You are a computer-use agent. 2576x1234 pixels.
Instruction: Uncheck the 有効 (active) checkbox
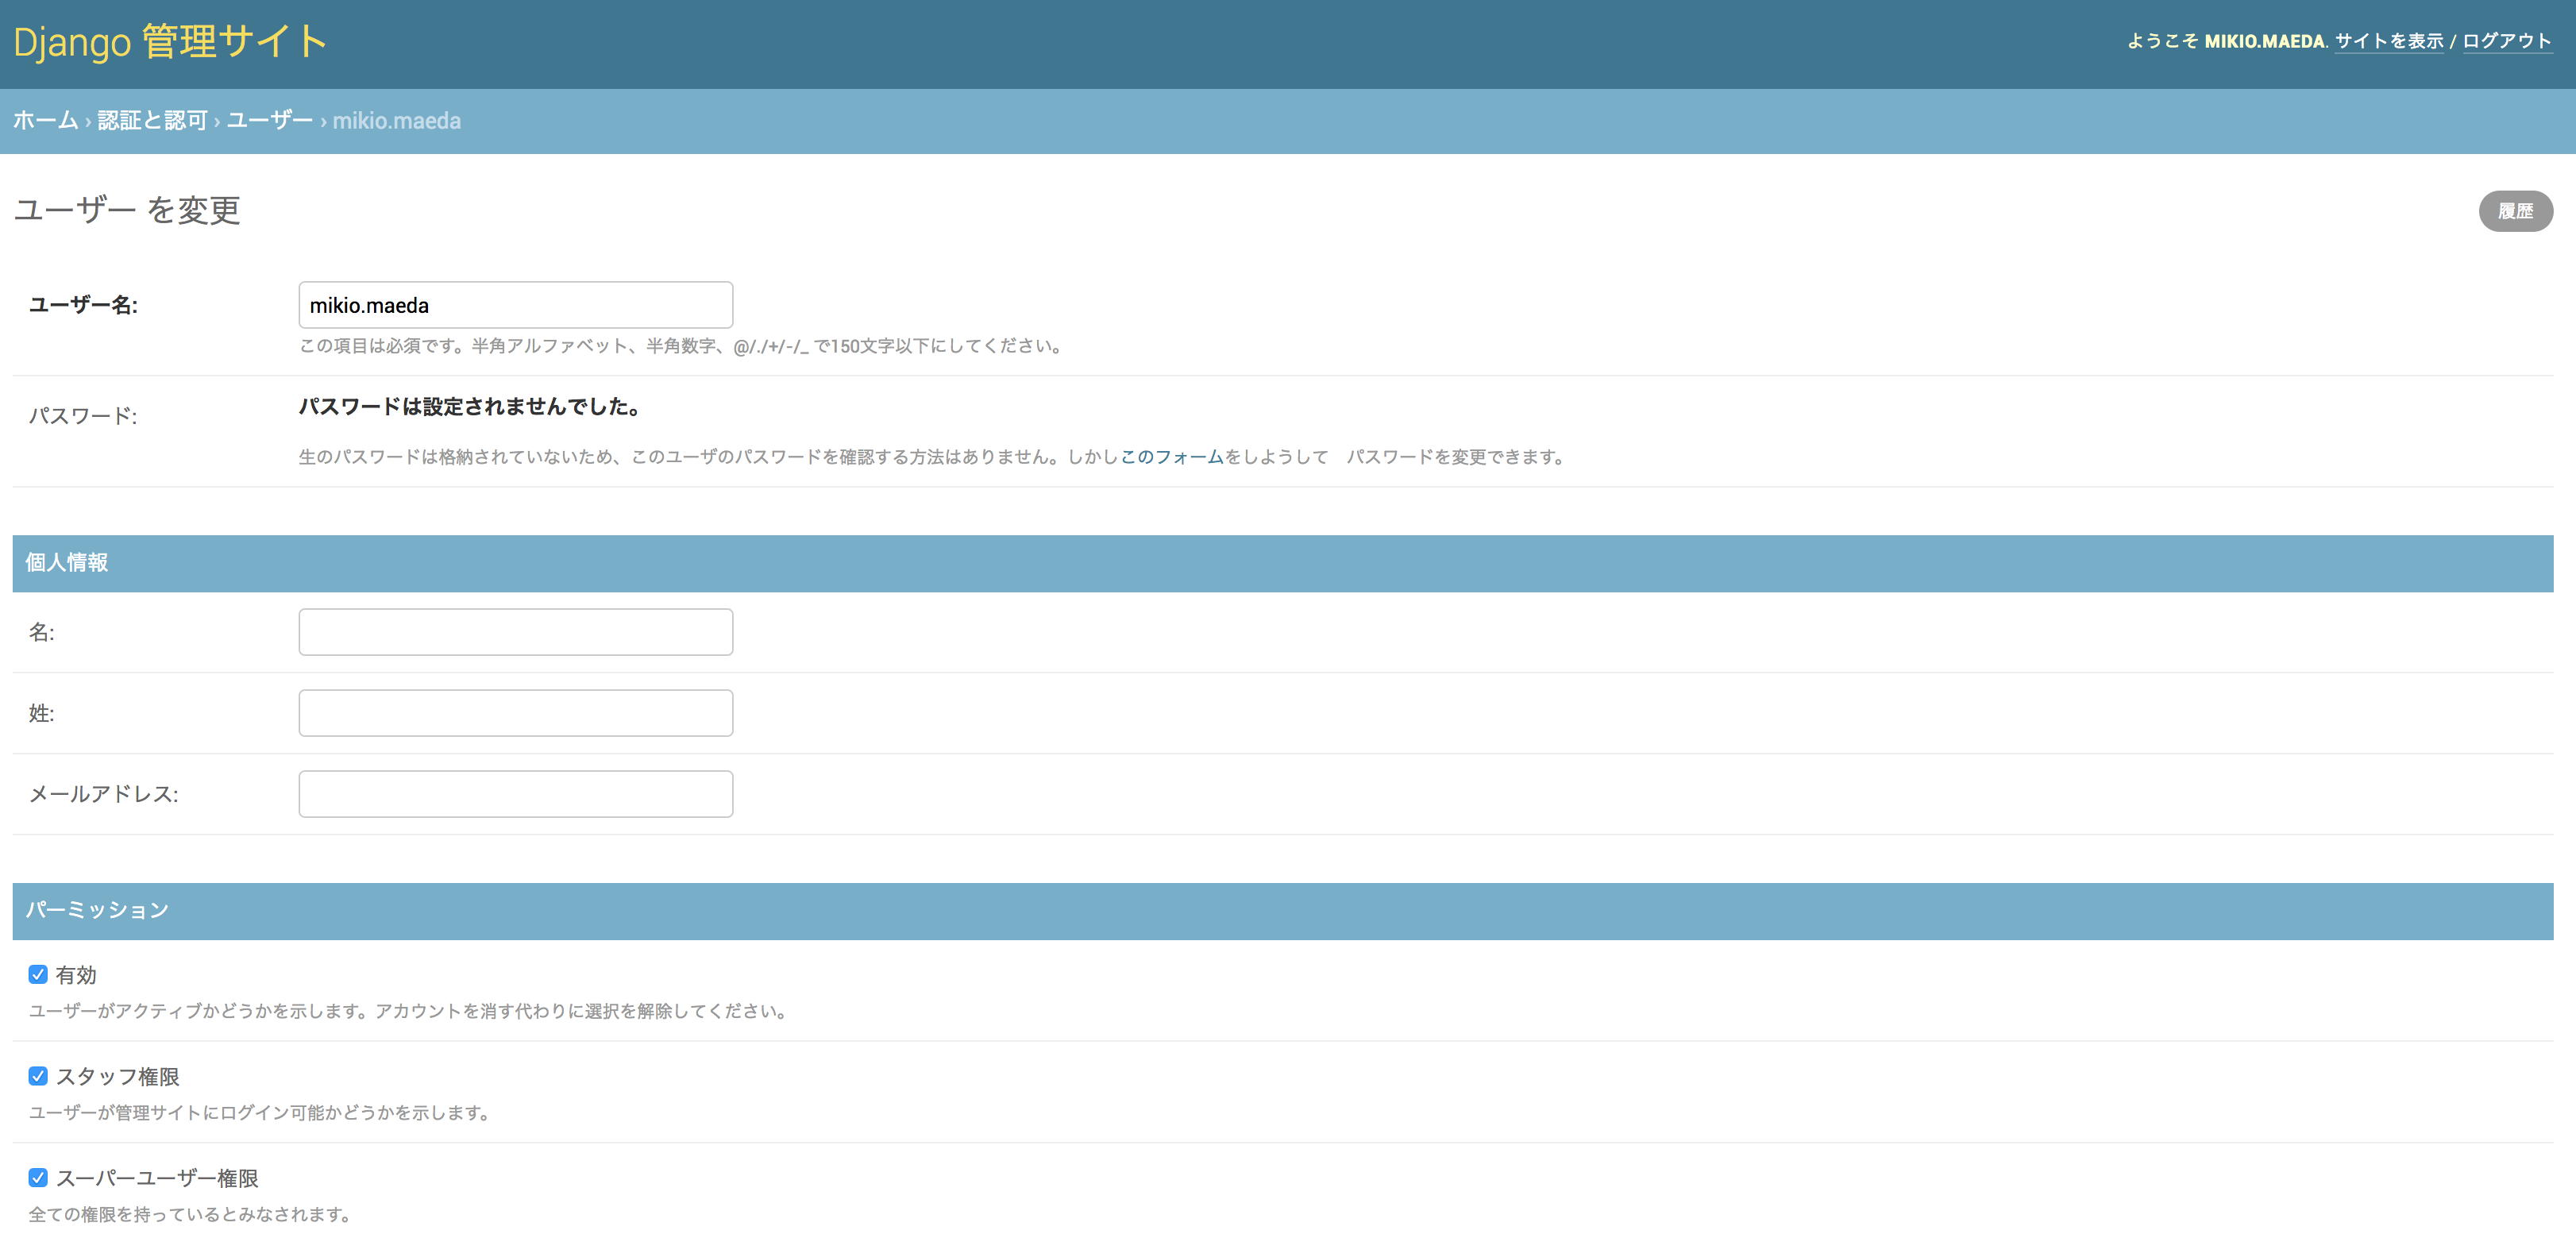click(x=38, y=973)
